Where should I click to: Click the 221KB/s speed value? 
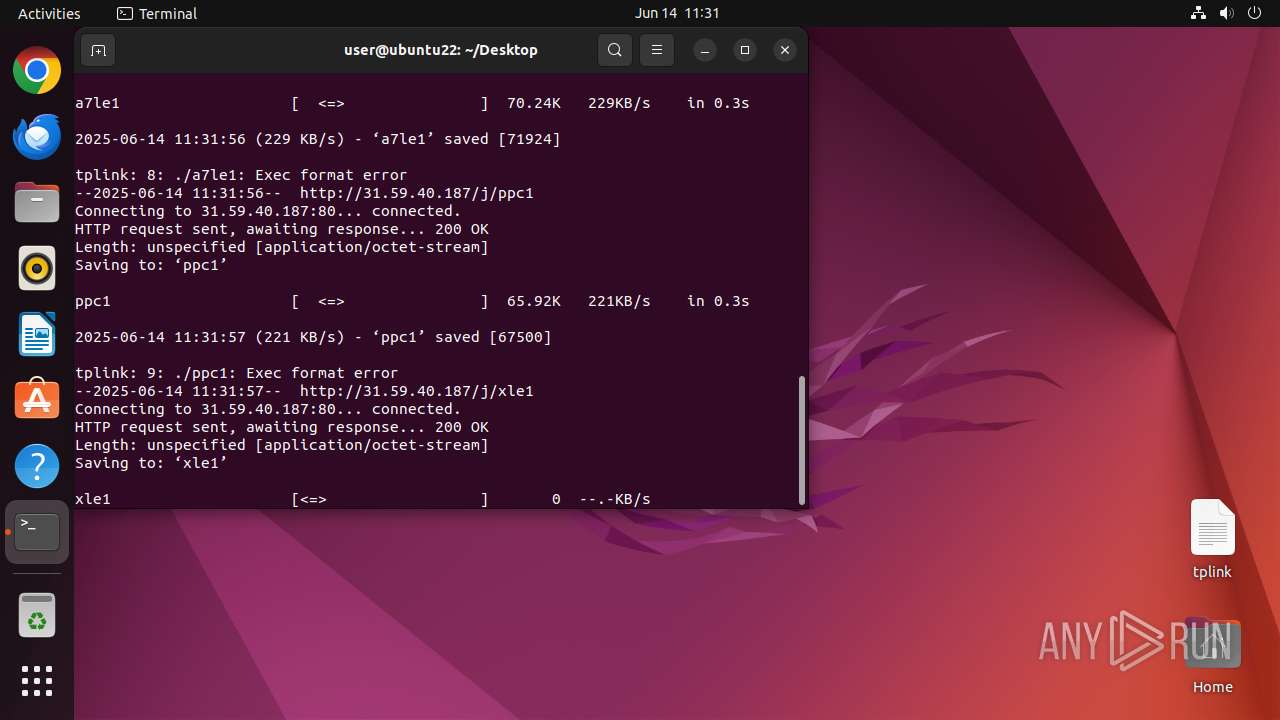pyautogui.click(x=620, y=301)
